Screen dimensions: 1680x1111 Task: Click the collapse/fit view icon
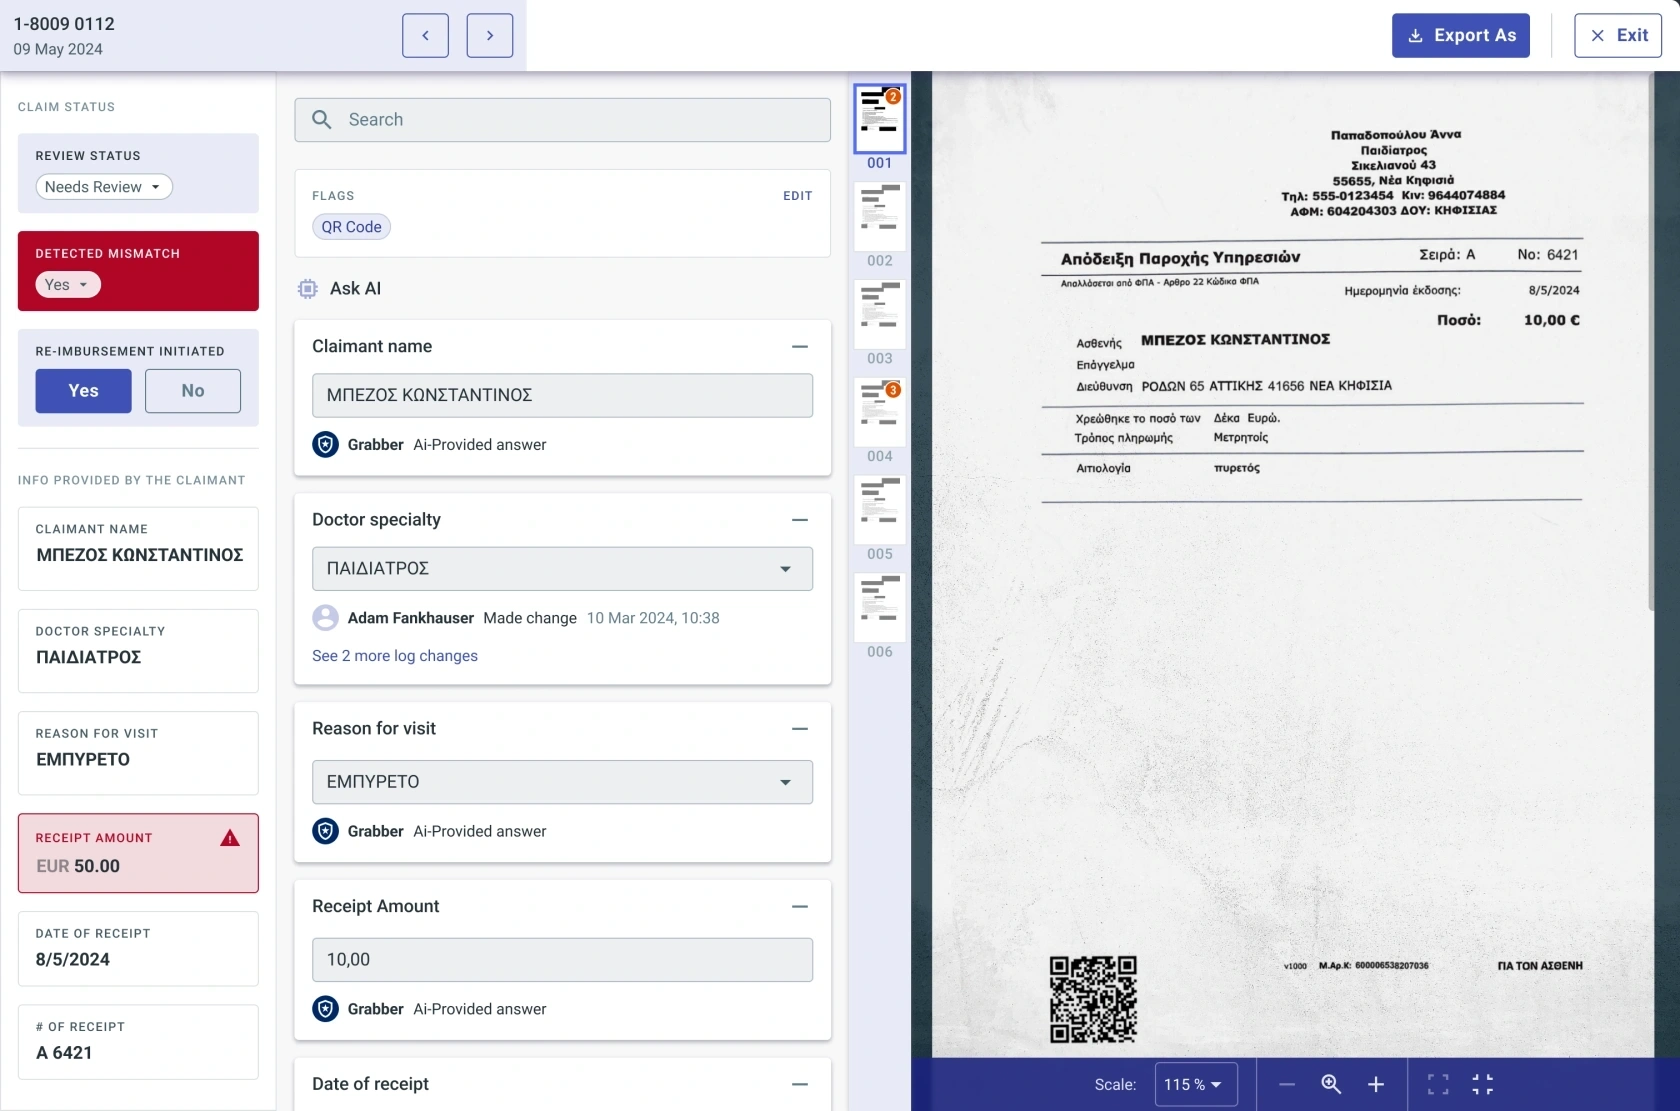pyautogui.click(x=1483, y=1084)
